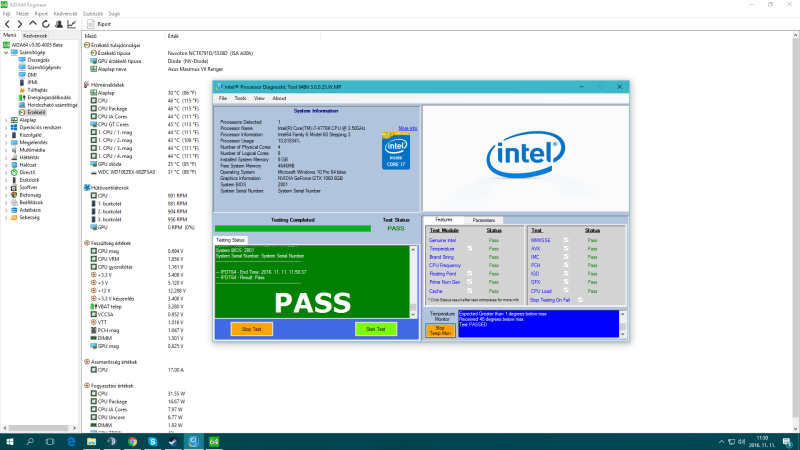Viewport: 800px width, 450px height.
Task: Open Energiagazdálkodás in the tree
Action: tap(49, 97)
